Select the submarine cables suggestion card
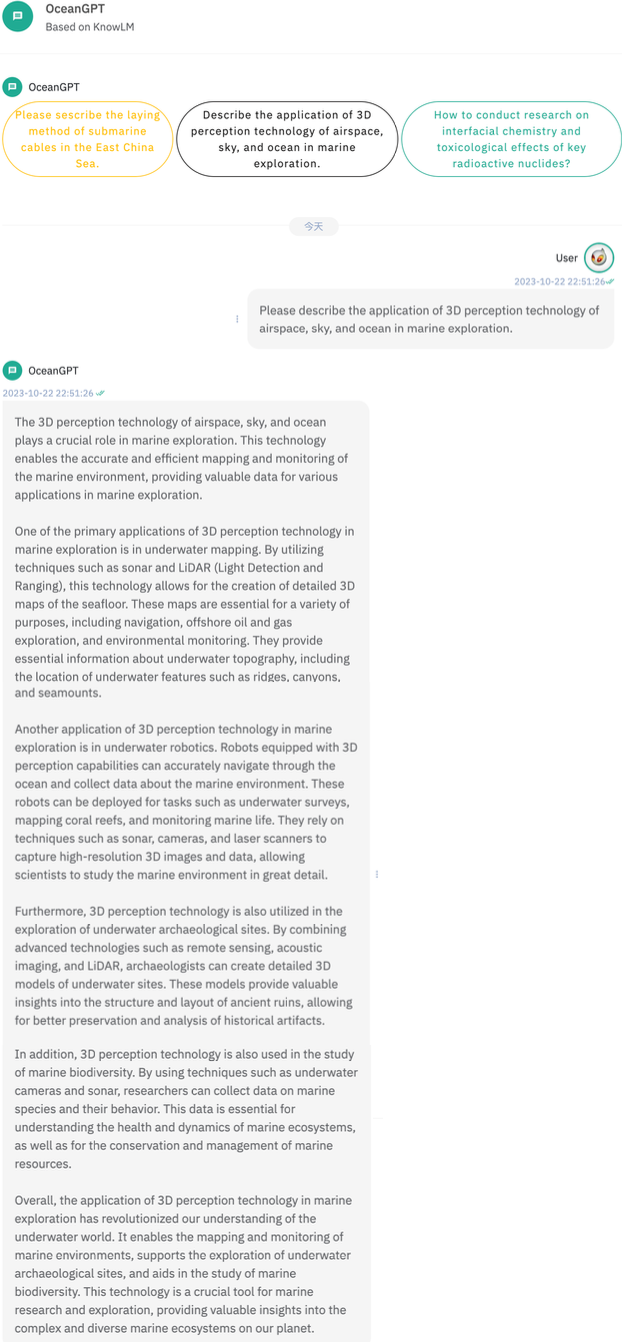This screenshot has width=622, height=1342. tap(87, 139)
